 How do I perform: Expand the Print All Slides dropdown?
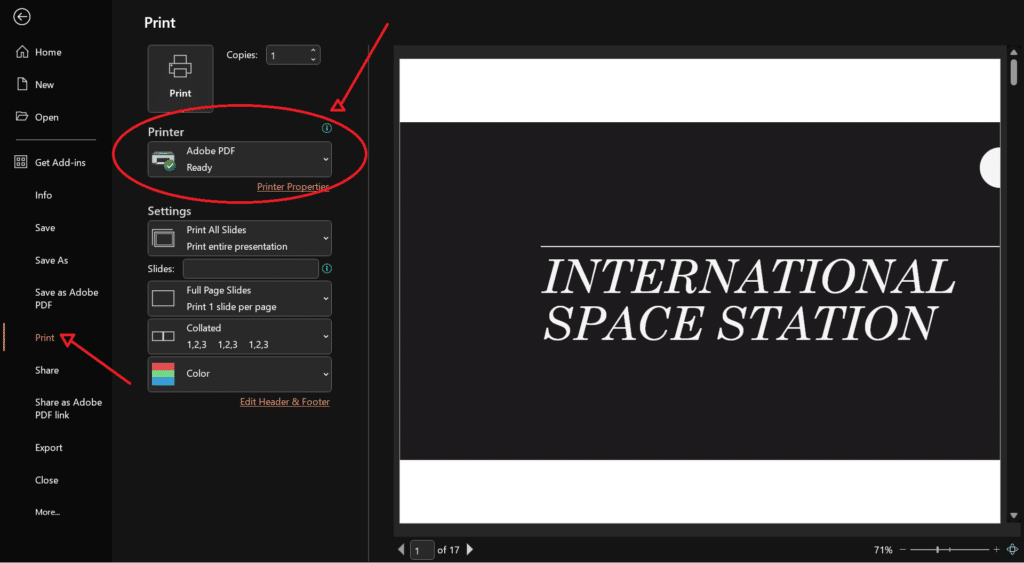pos(240,238)
